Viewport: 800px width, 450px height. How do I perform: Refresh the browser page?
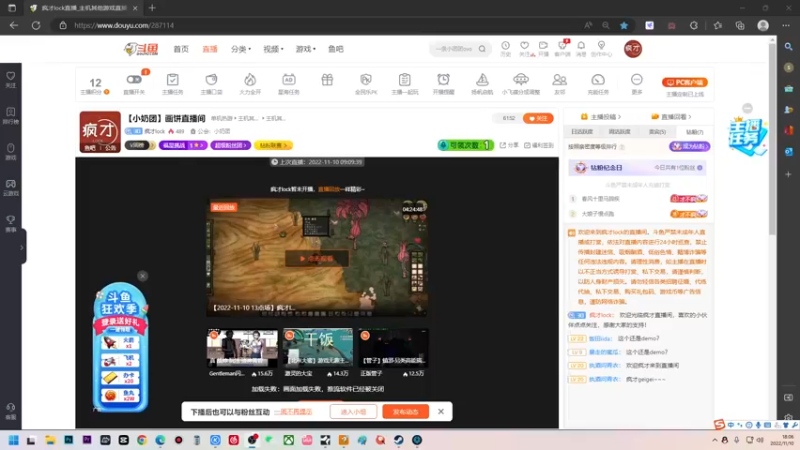point(36,25)
